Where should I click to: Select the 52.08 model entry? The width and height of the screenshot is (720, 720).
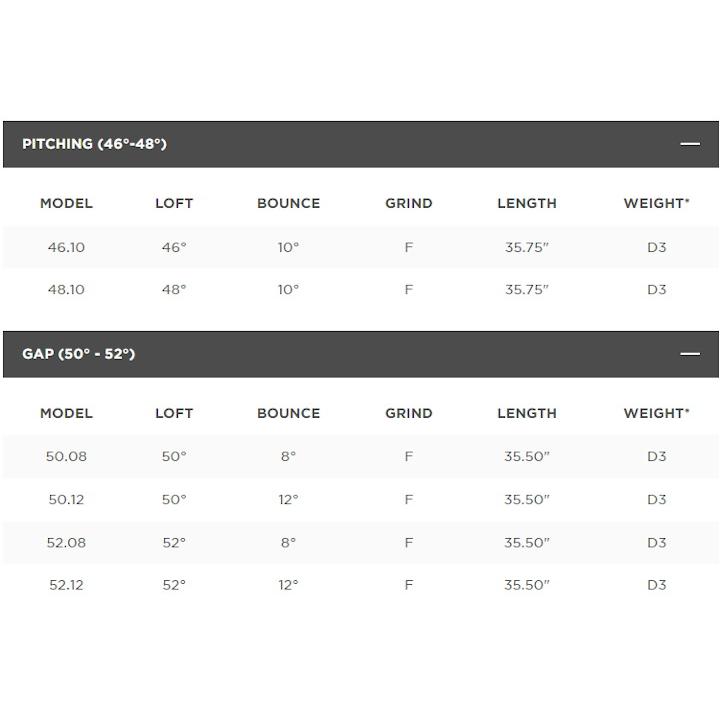pyautogui.click(x=66, y=542)
